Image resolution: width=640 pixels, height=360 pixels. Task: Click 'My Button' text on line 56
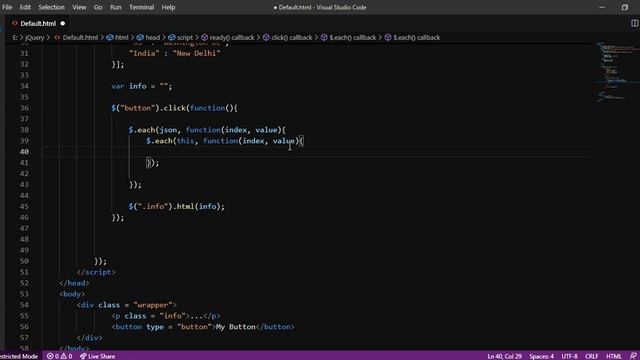point(236,327)
